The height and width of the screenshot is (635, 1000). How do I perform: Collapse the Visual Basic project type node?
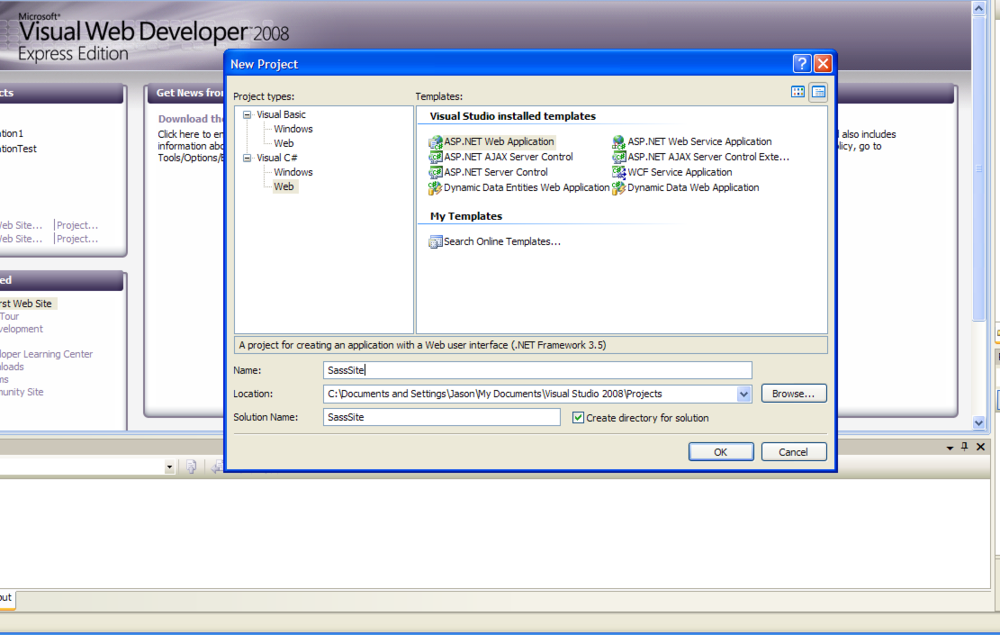247,115
